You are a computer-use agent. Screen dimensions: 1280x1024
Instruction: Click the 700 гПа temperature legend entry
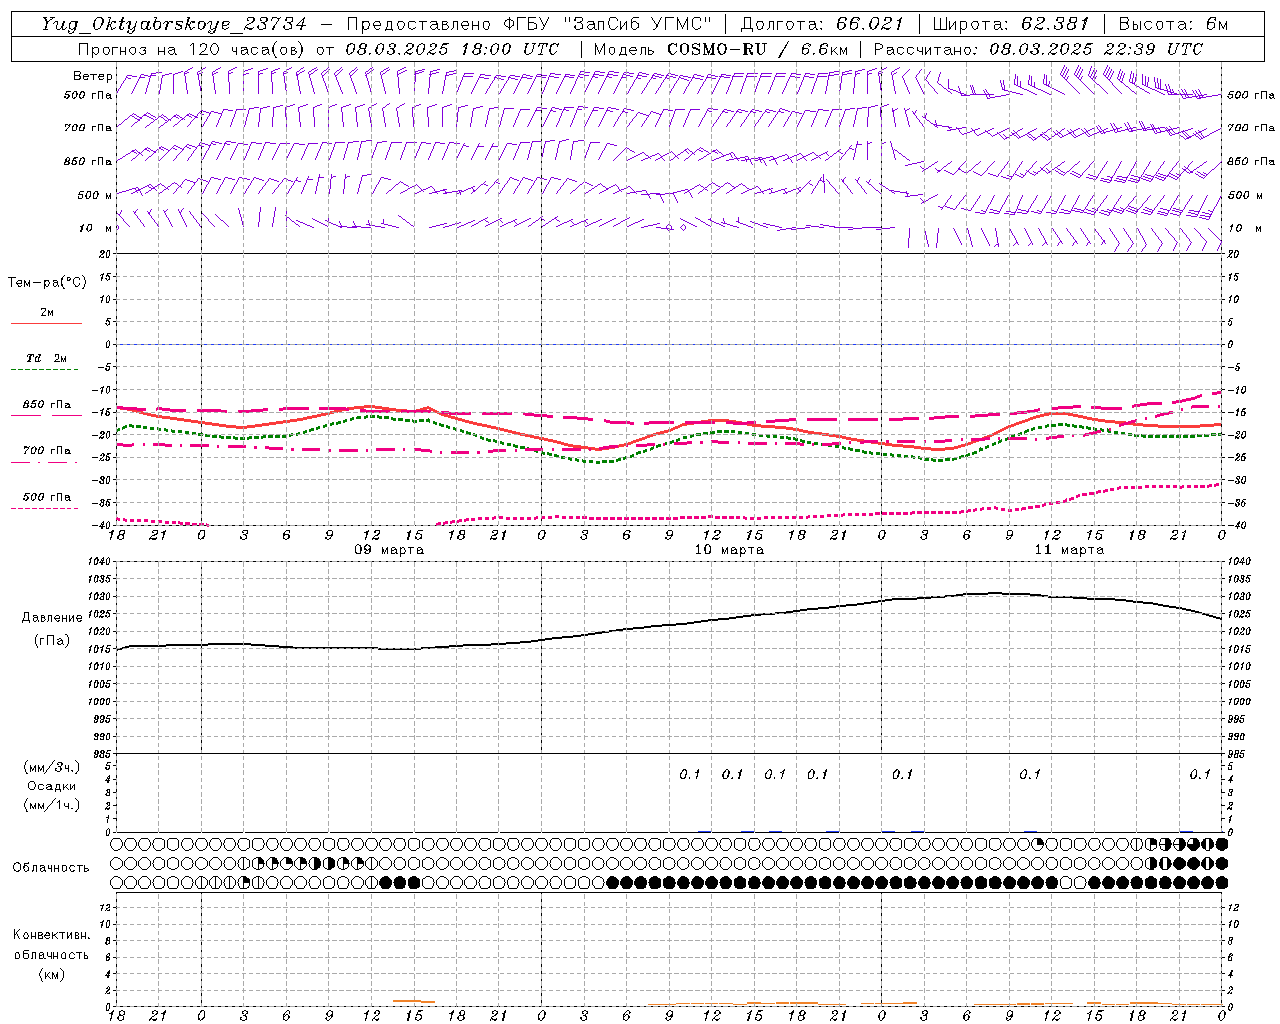47,451
